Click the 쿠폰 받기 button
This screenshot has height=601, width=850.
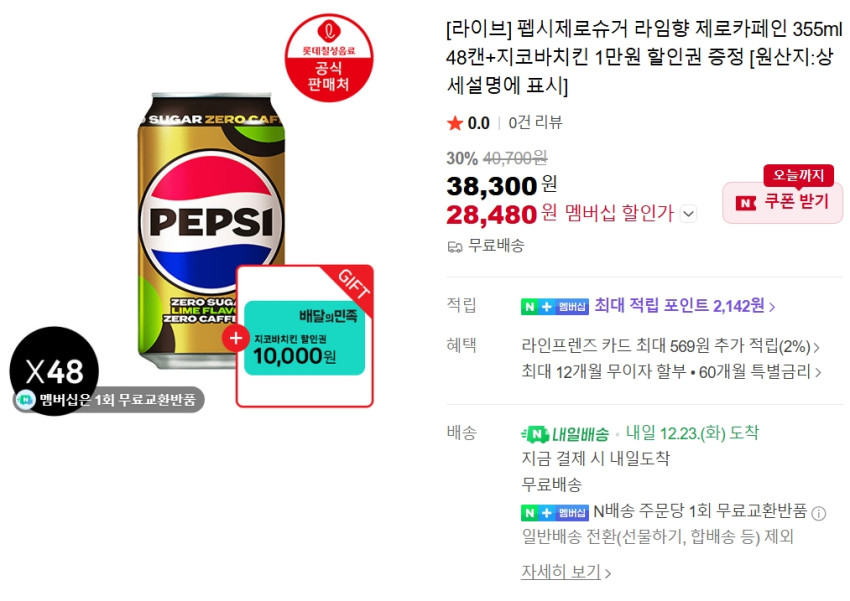click(x=783, y=202)
